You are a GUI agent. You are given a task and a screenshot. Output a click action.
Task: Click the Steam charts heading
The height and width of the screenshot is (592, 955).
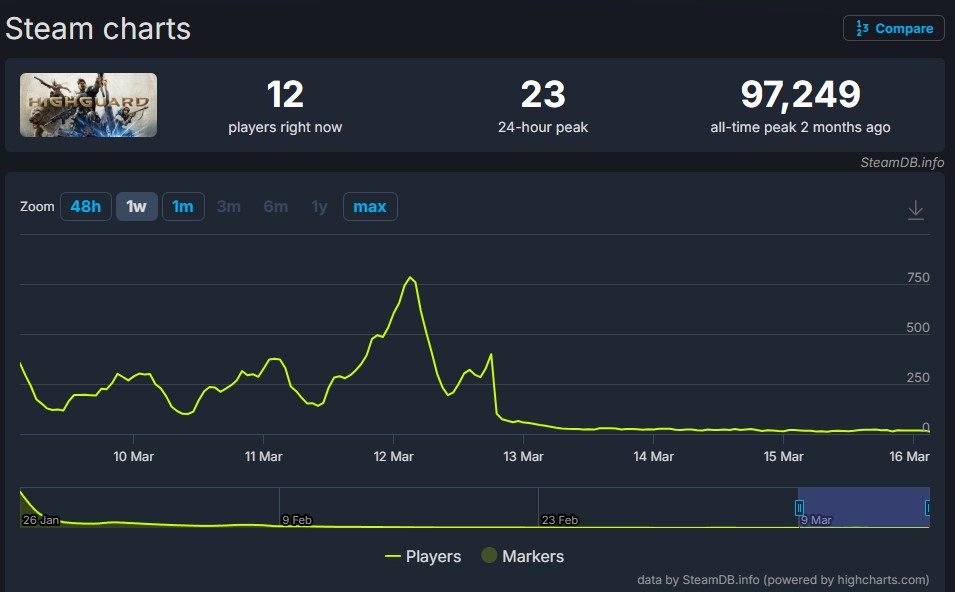(x=98, y=29)
